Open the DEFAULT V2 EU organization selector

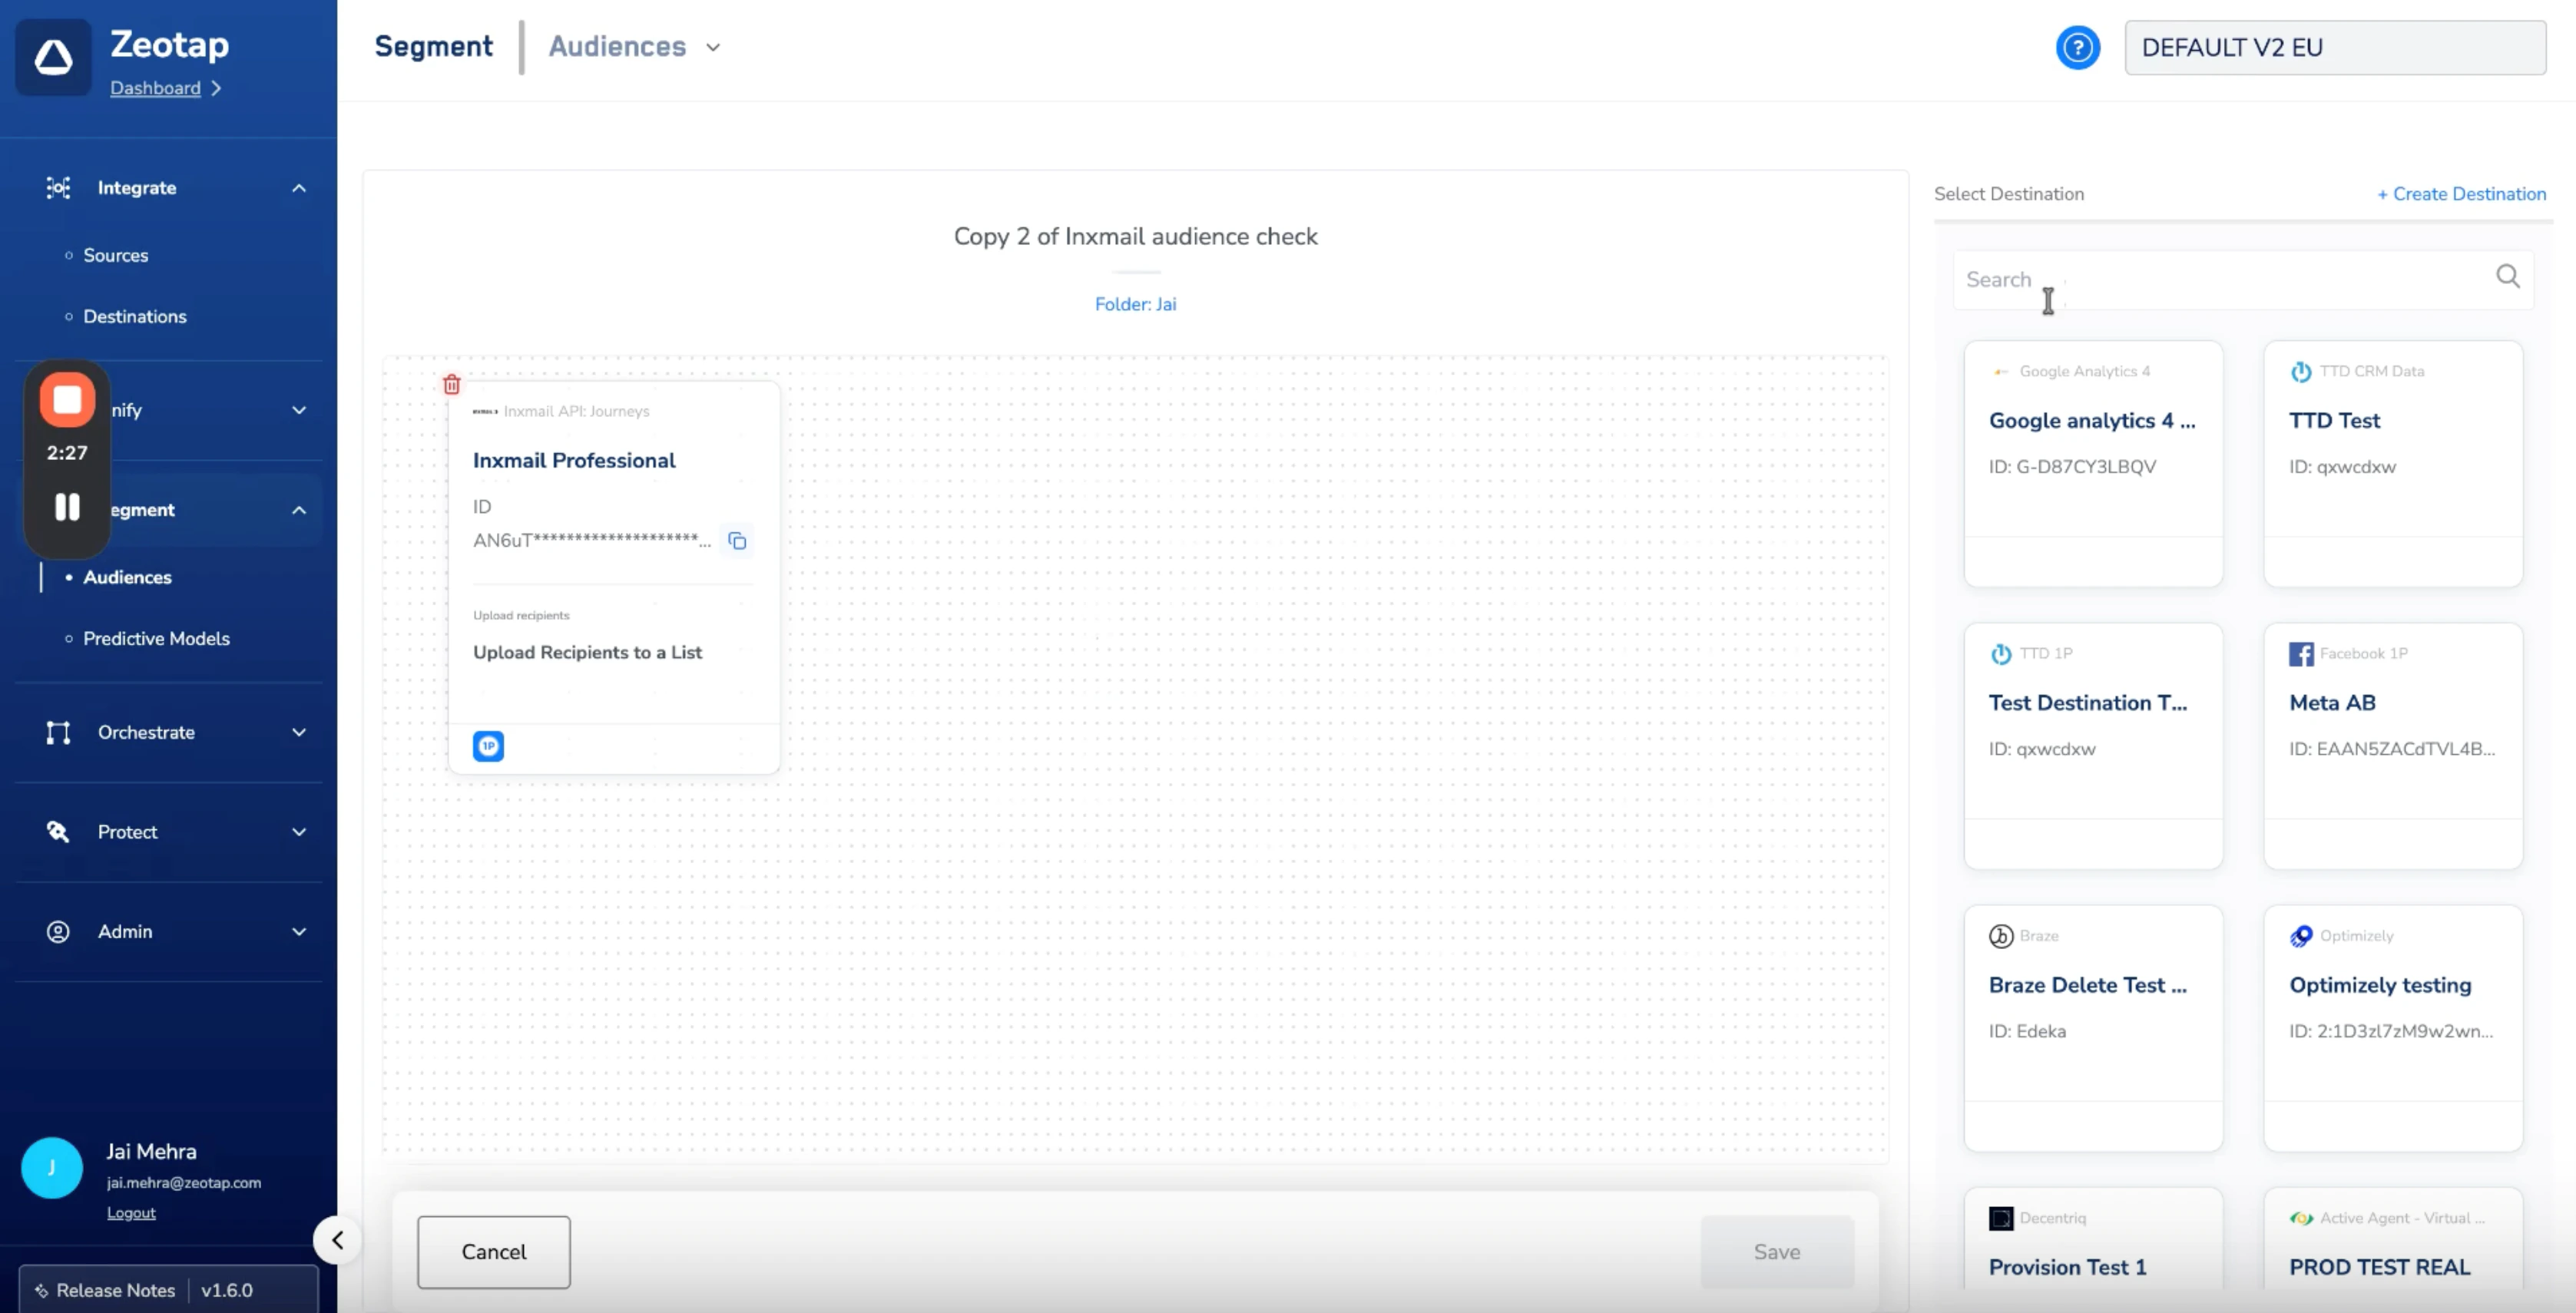coord(2334,47)
